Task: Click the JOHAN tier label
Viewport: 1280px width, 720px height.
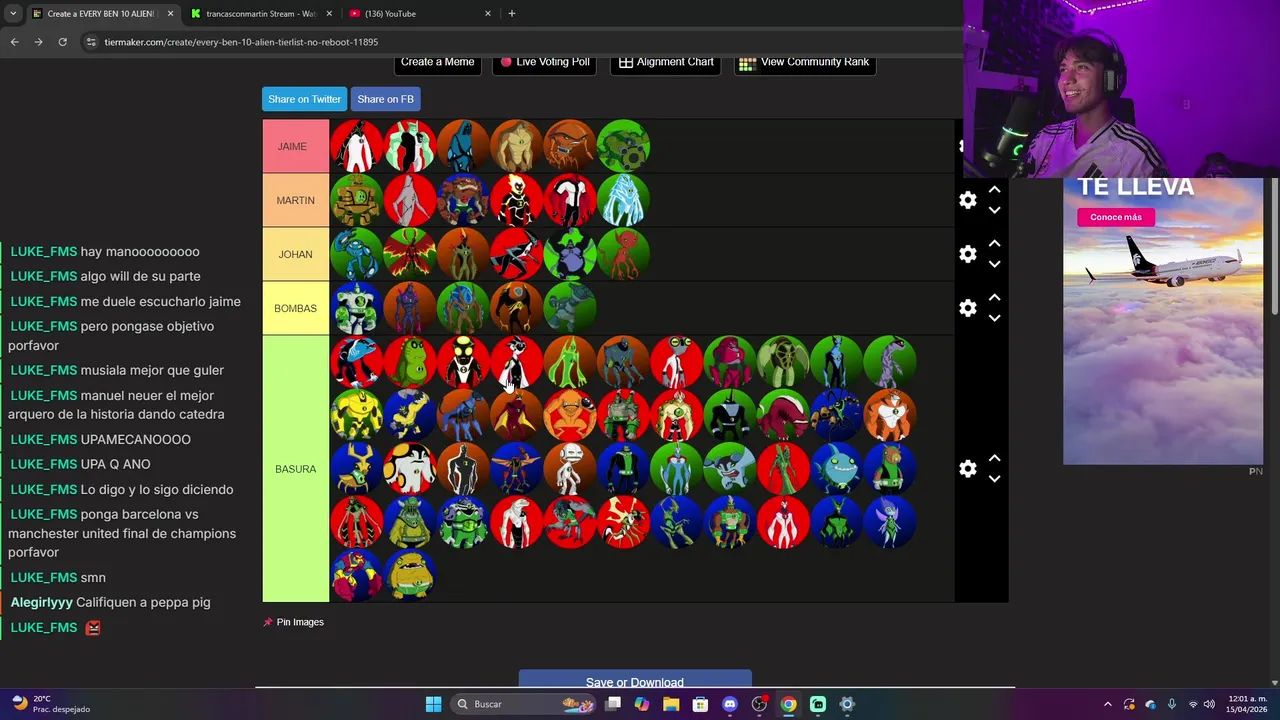Action: 295,254
